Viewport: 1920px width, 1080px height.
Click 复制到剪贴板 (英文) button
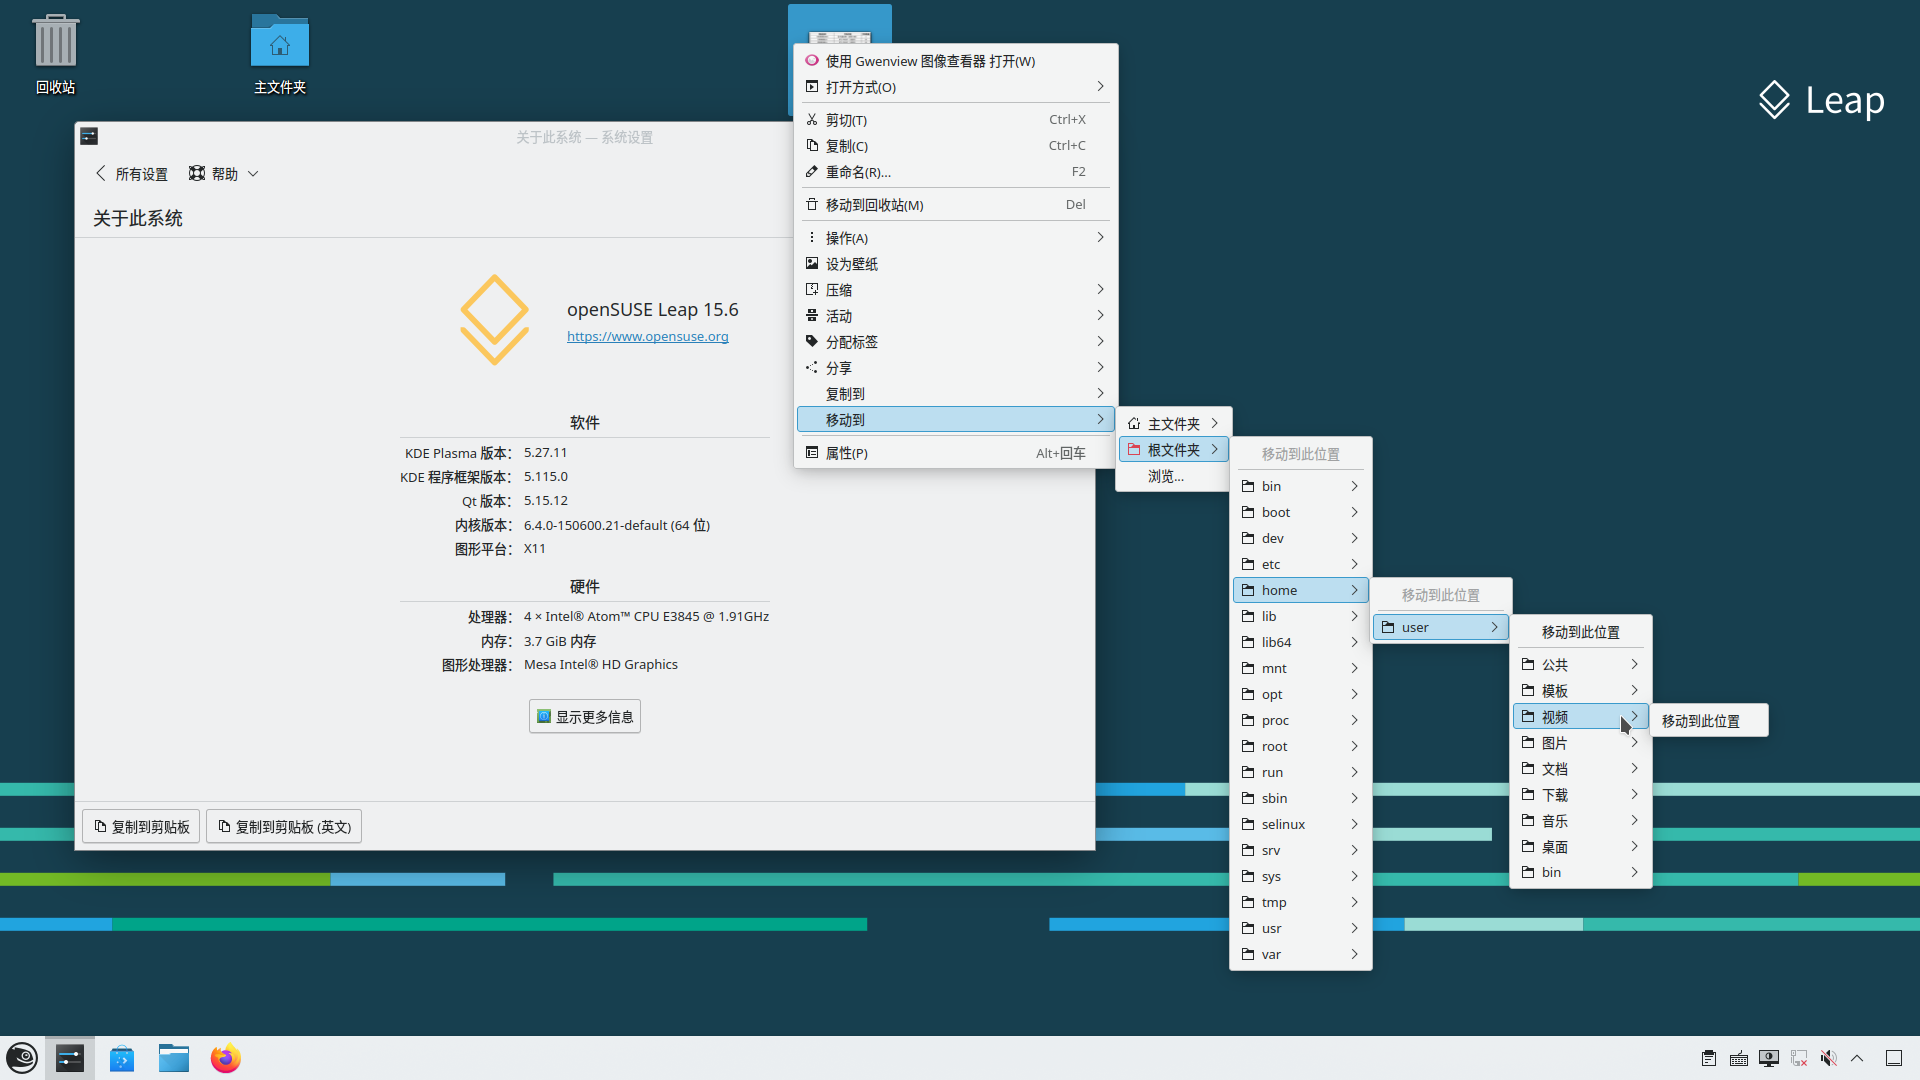[x=284, y=827]
